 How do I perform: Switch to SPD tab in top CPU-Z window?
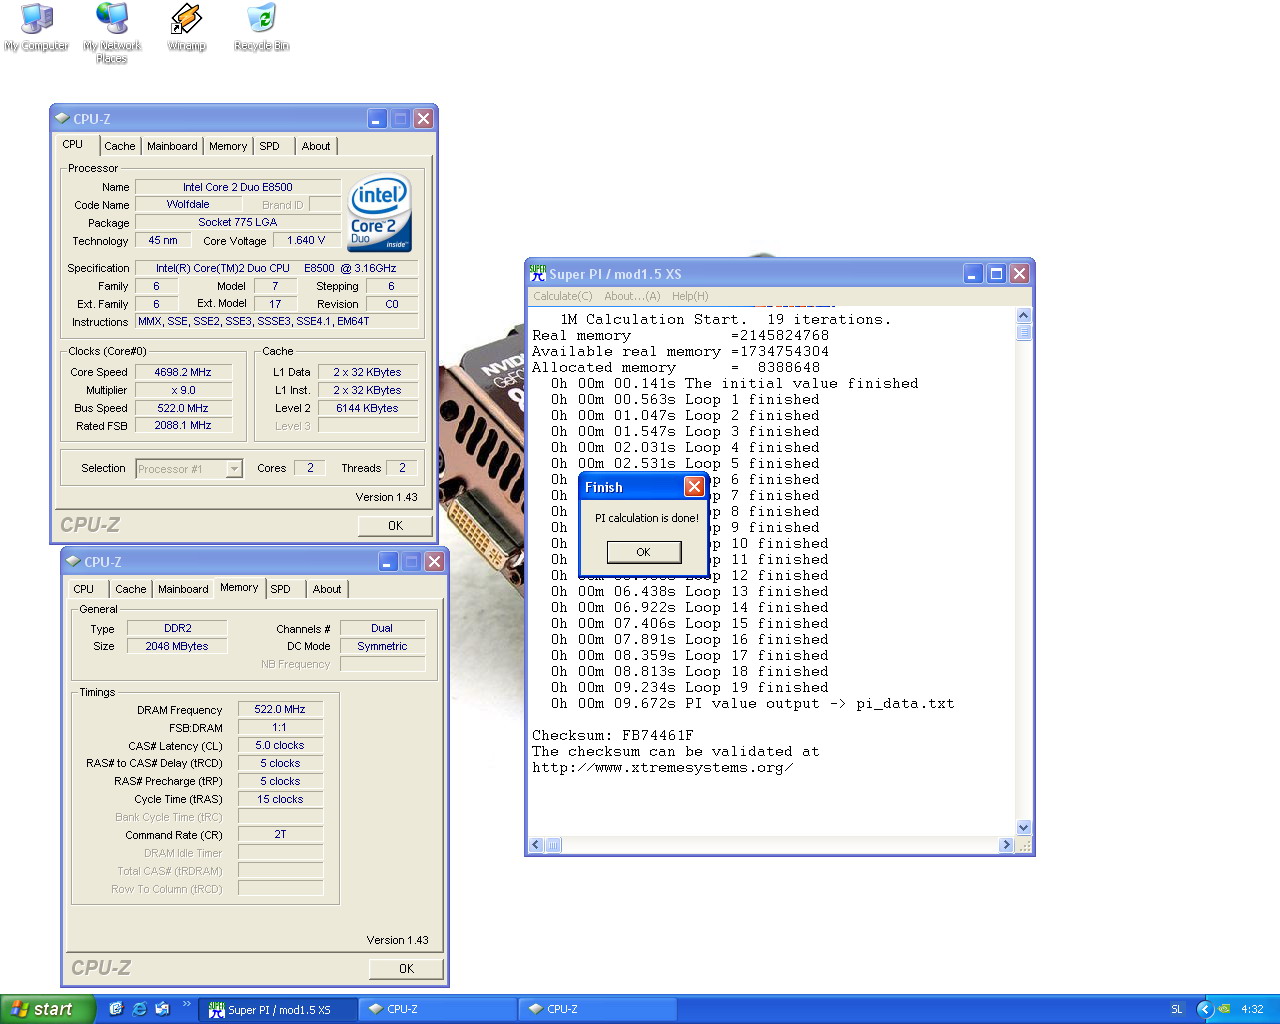270,146
